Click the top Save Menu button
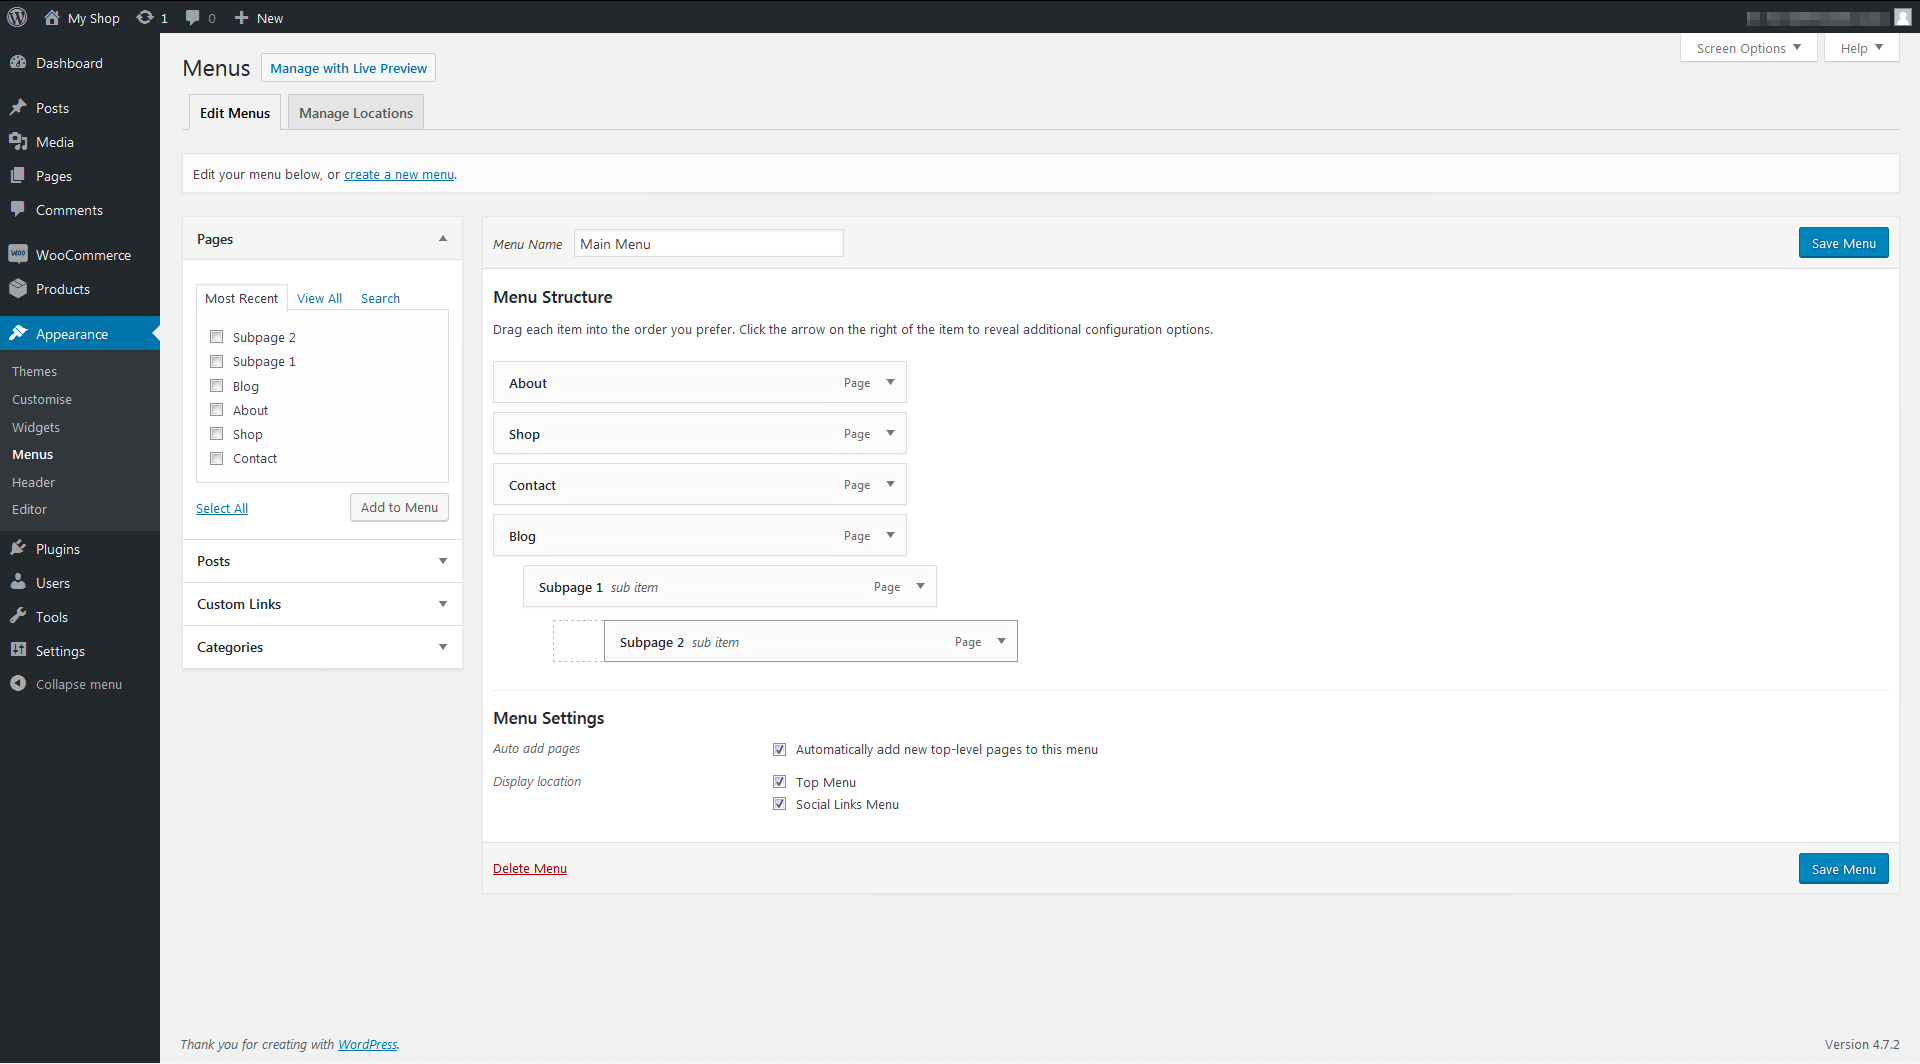Image resolution: width=1920 pixels, height=1064 pixels. (1843, 243)
